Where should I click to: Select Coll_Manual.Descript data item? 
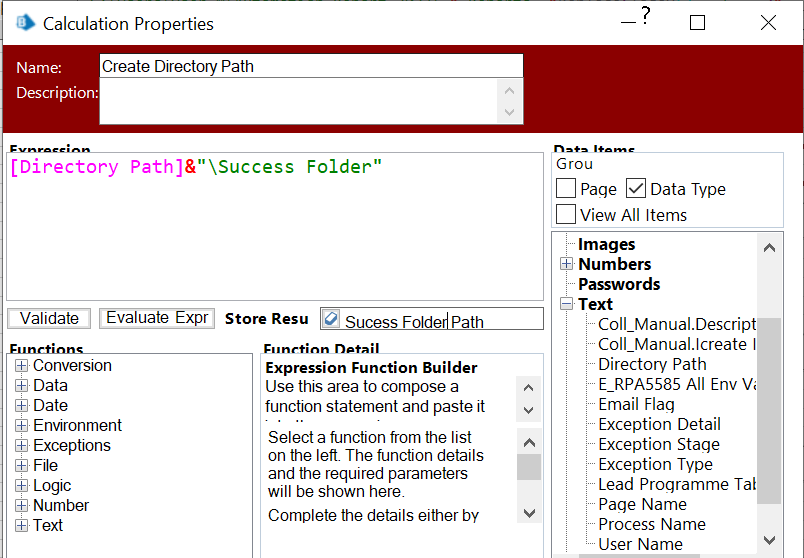[x=677, y=324]
